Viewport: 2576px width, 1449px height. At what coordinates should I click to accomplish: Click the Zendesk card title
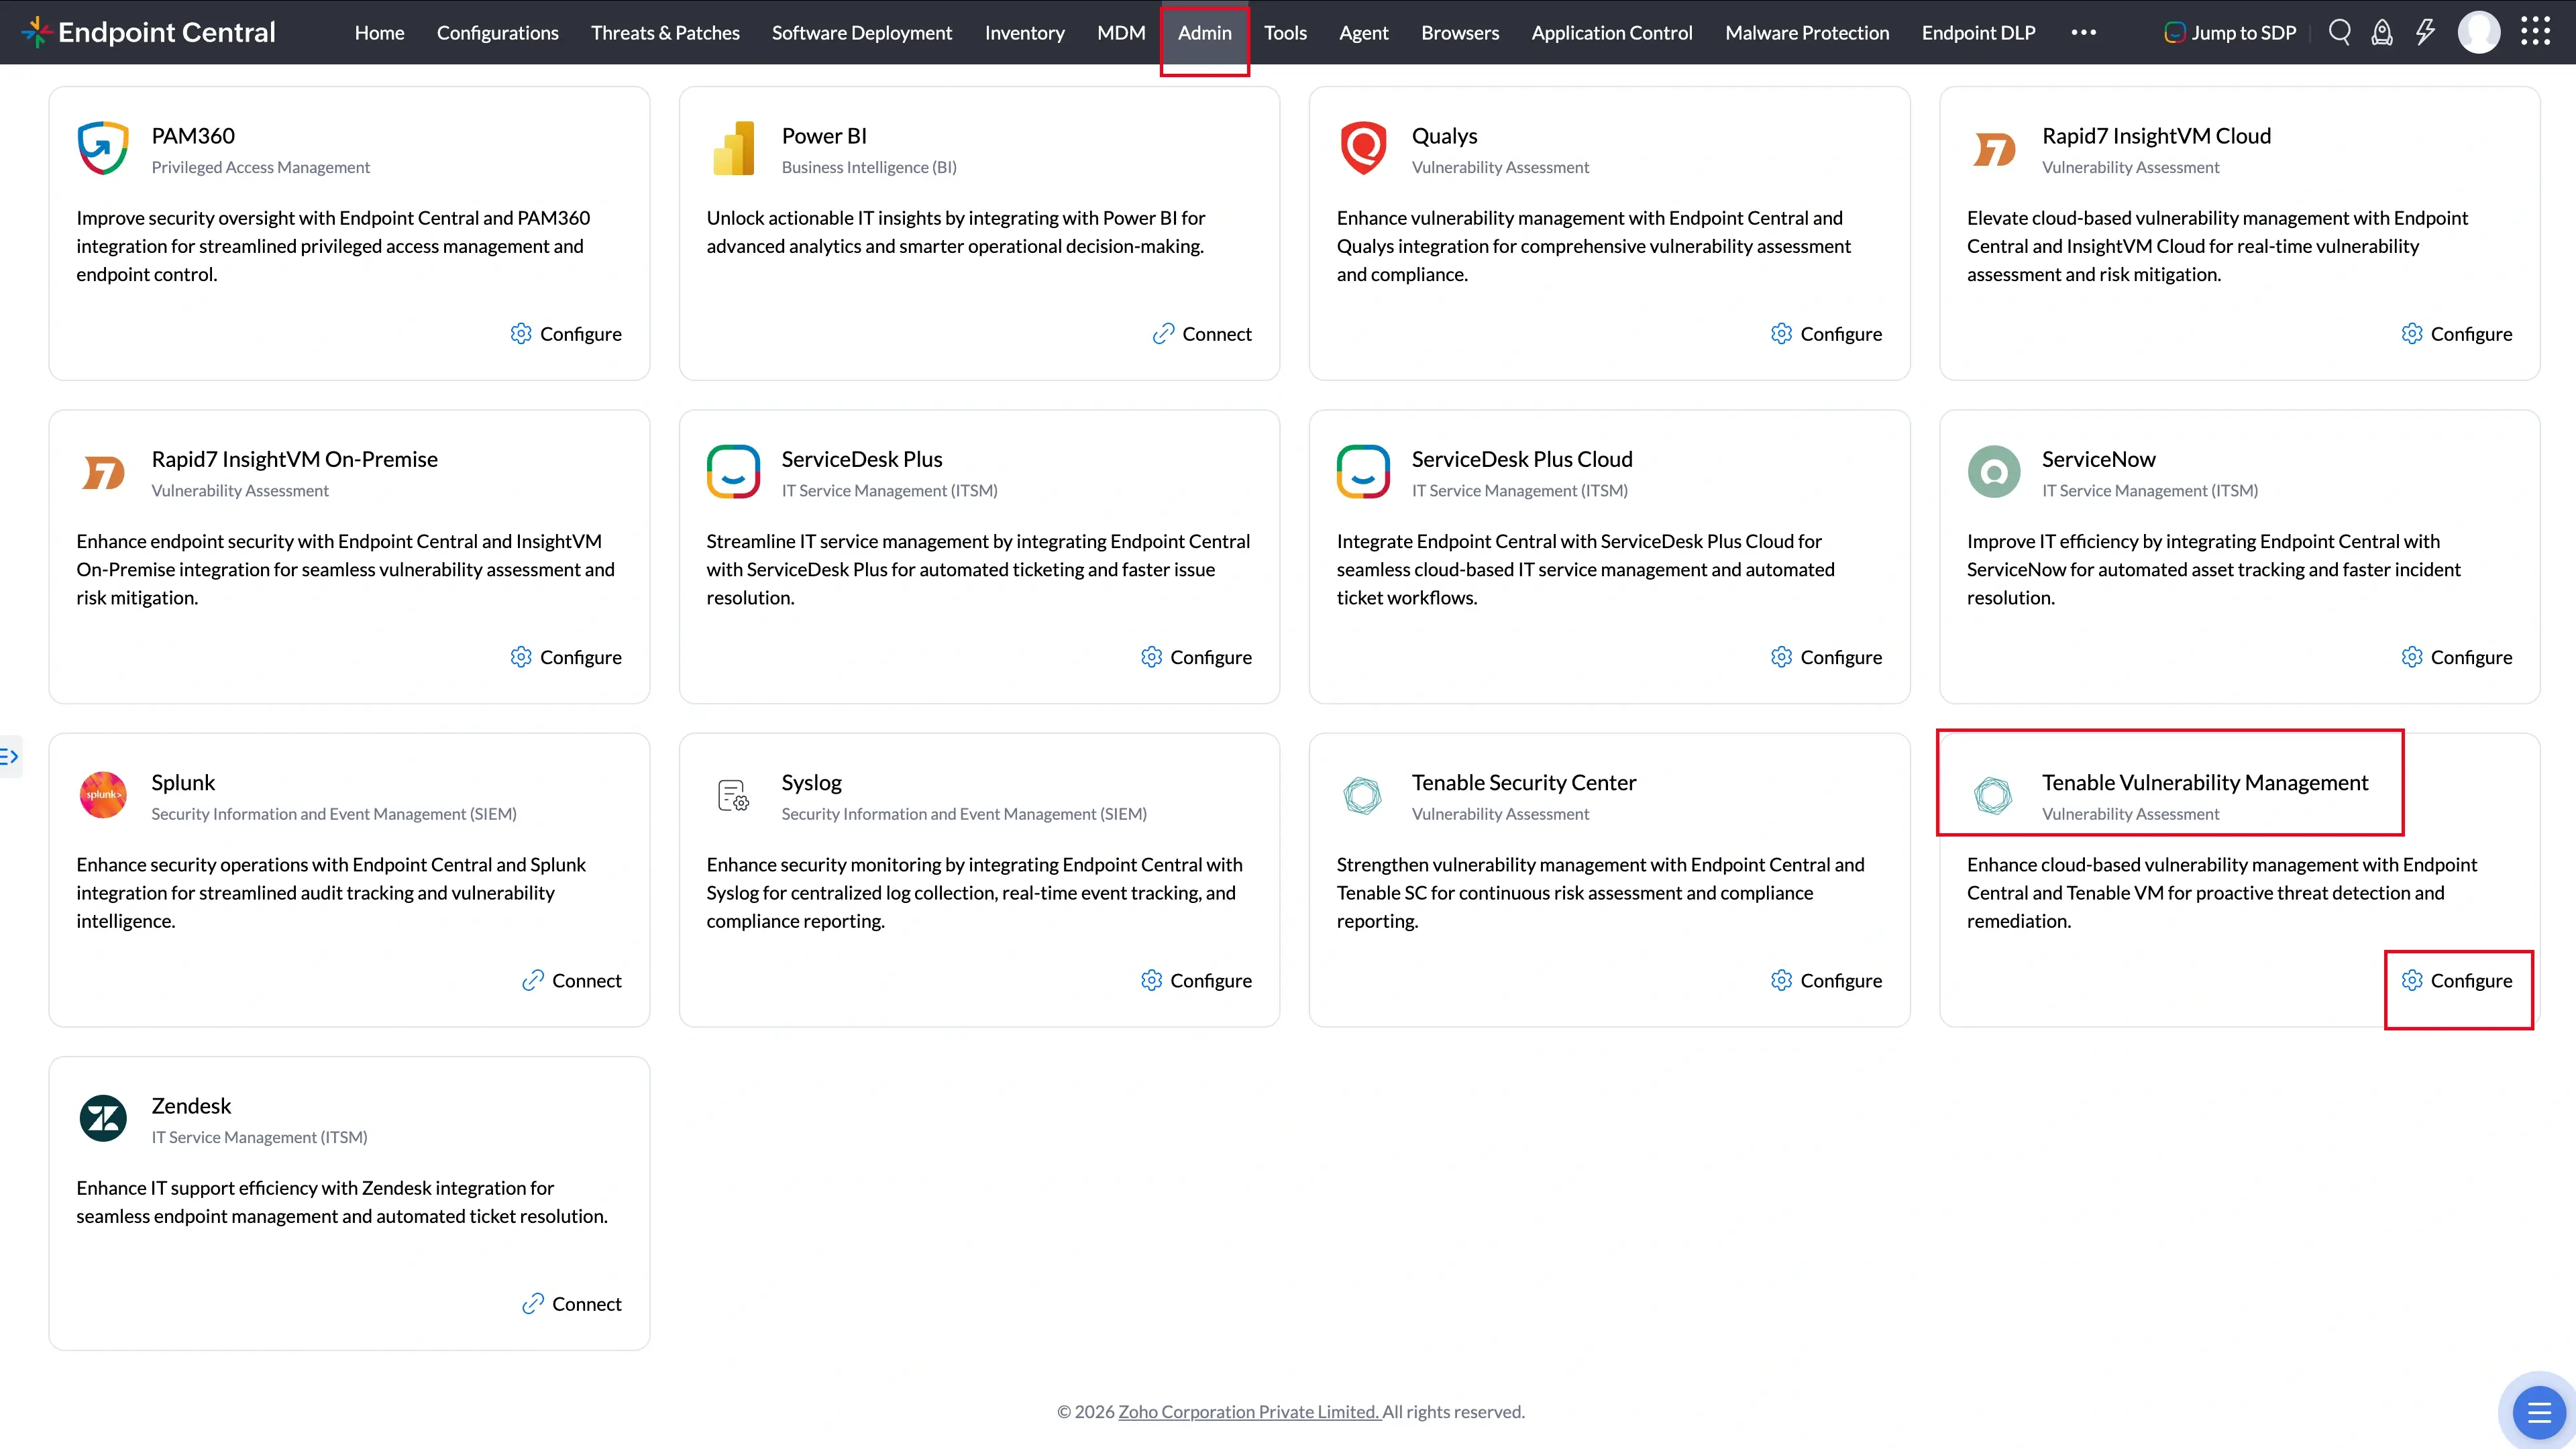191,1106
